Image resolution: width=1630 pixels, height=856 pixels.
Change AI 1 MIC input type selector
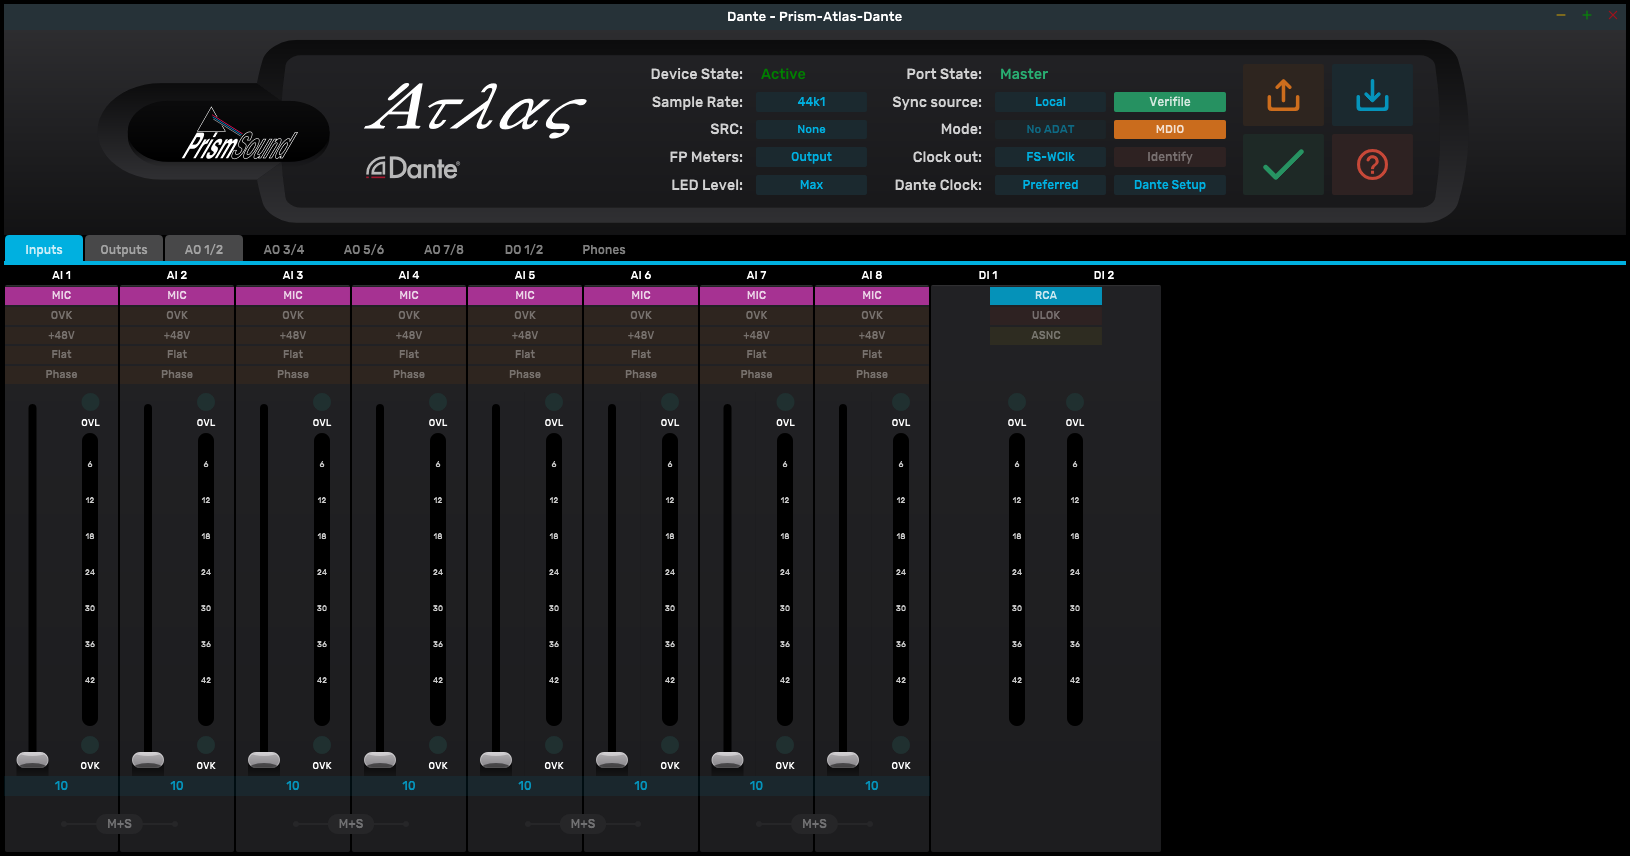coord(62,296)
